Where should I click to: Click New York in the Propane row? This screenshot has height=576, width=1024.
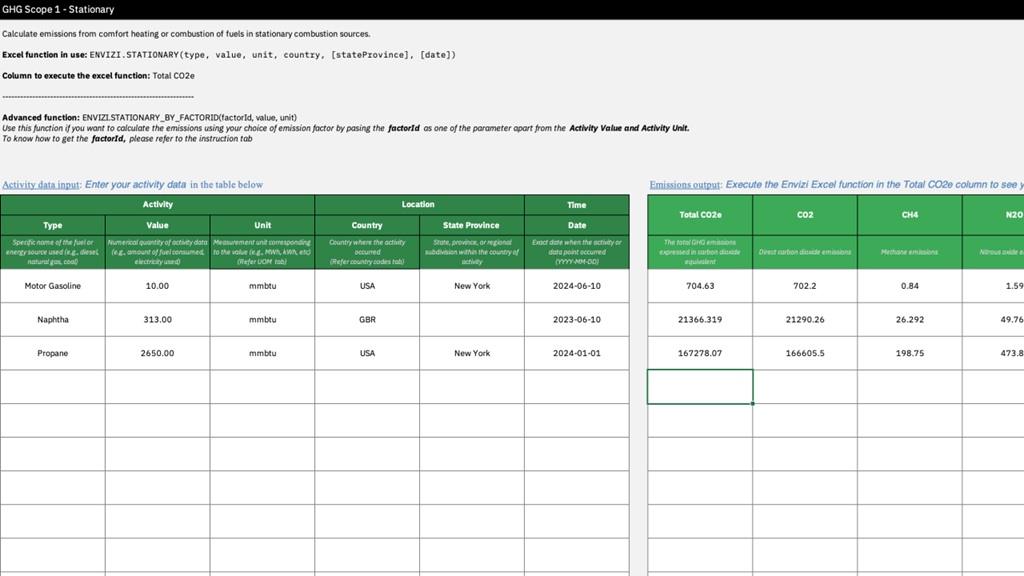(x=472, y=353)
